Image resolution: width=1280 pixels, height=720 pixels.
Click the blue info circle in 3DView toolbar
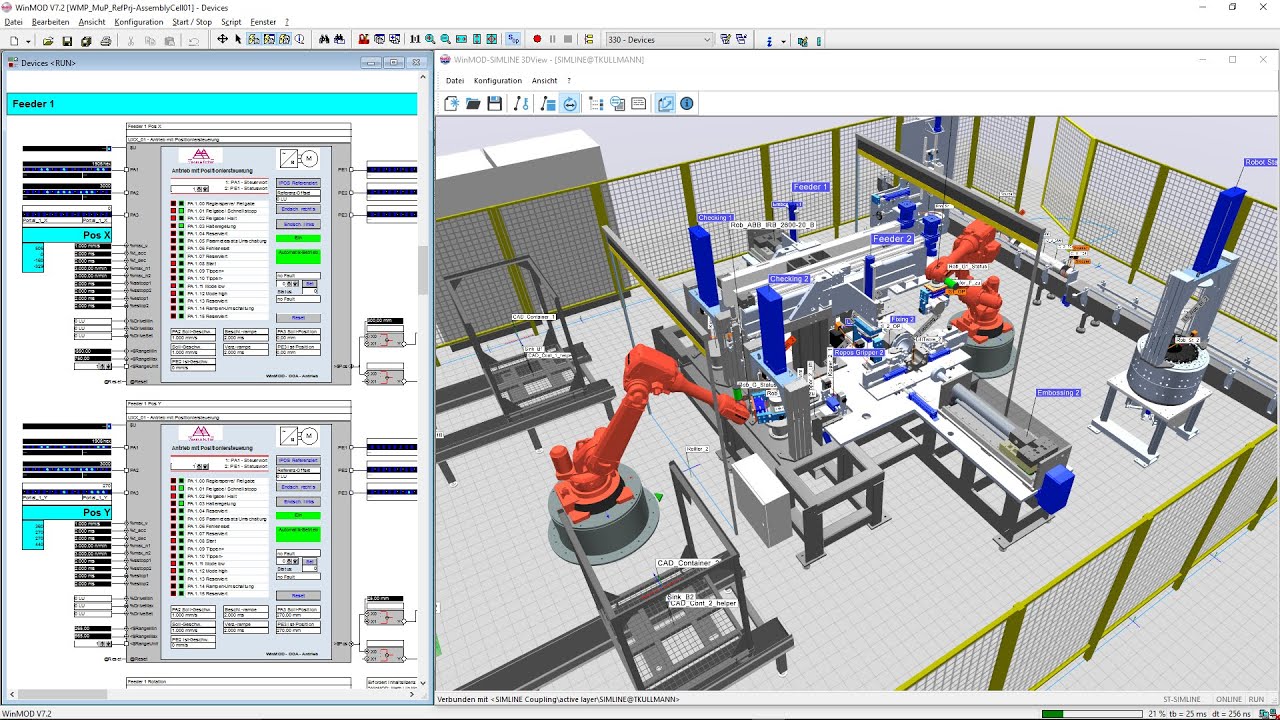coord(687,103)
